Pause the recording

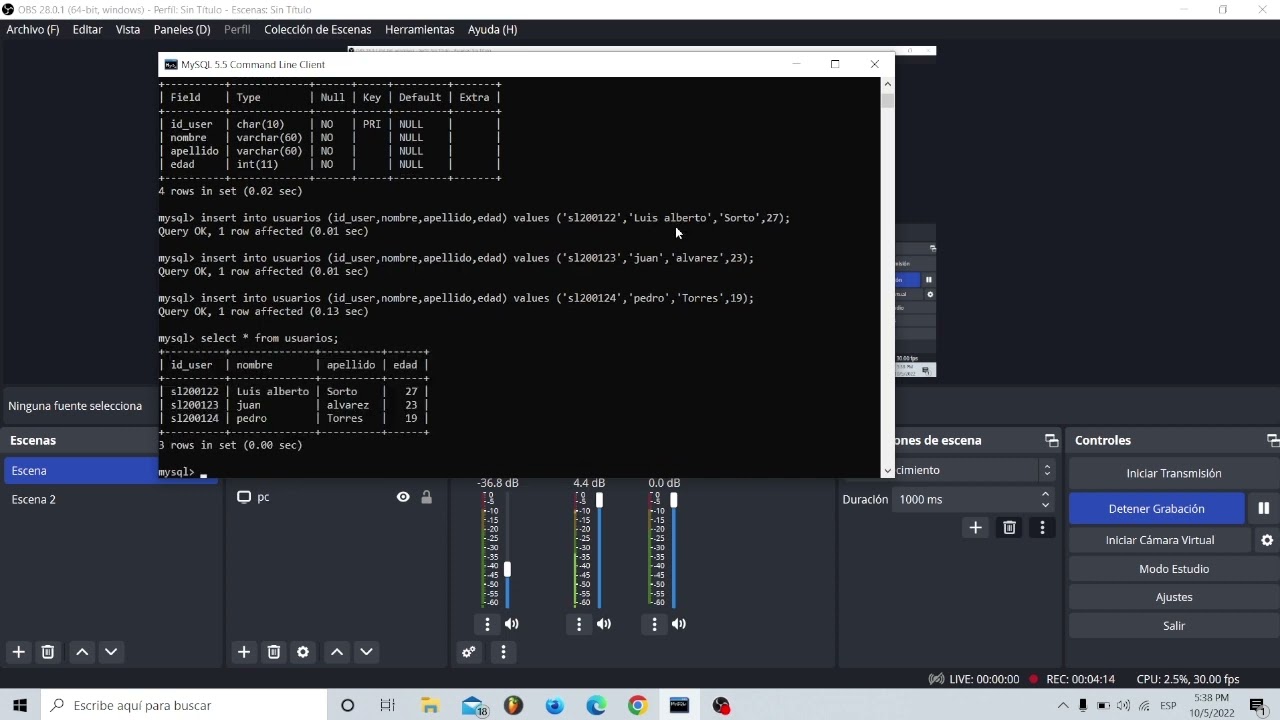pos(1263,508)
